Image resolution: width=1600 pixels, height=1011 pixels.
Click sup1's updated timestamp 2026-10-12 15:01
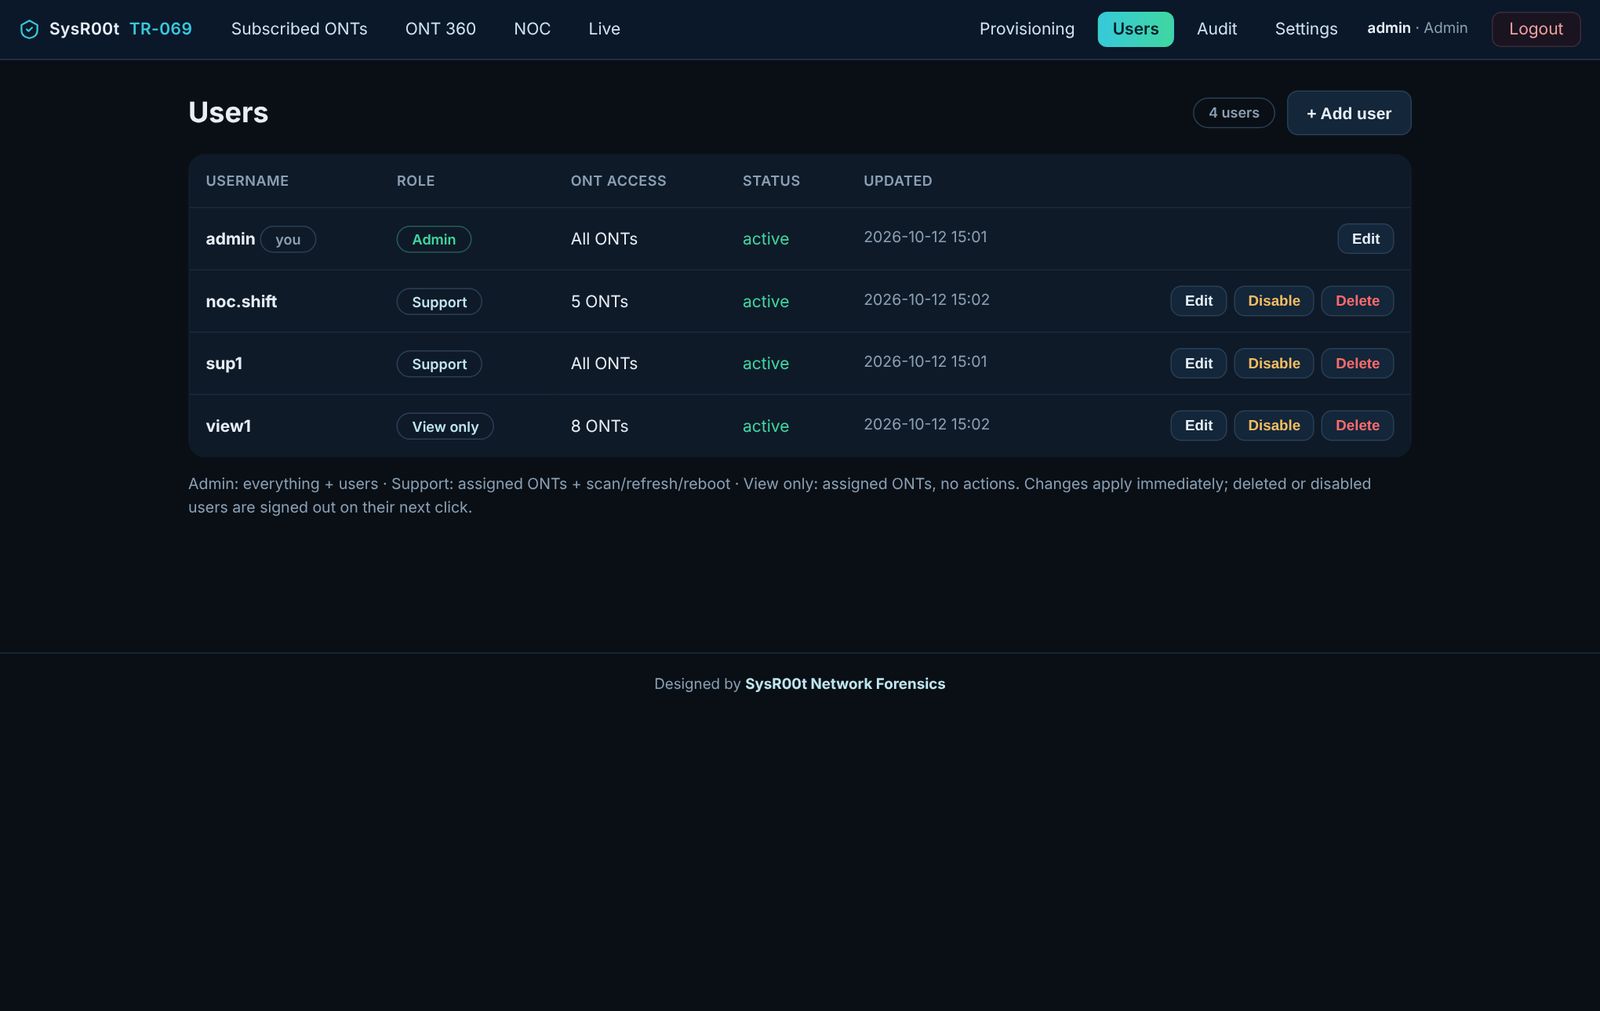[925, 361]
